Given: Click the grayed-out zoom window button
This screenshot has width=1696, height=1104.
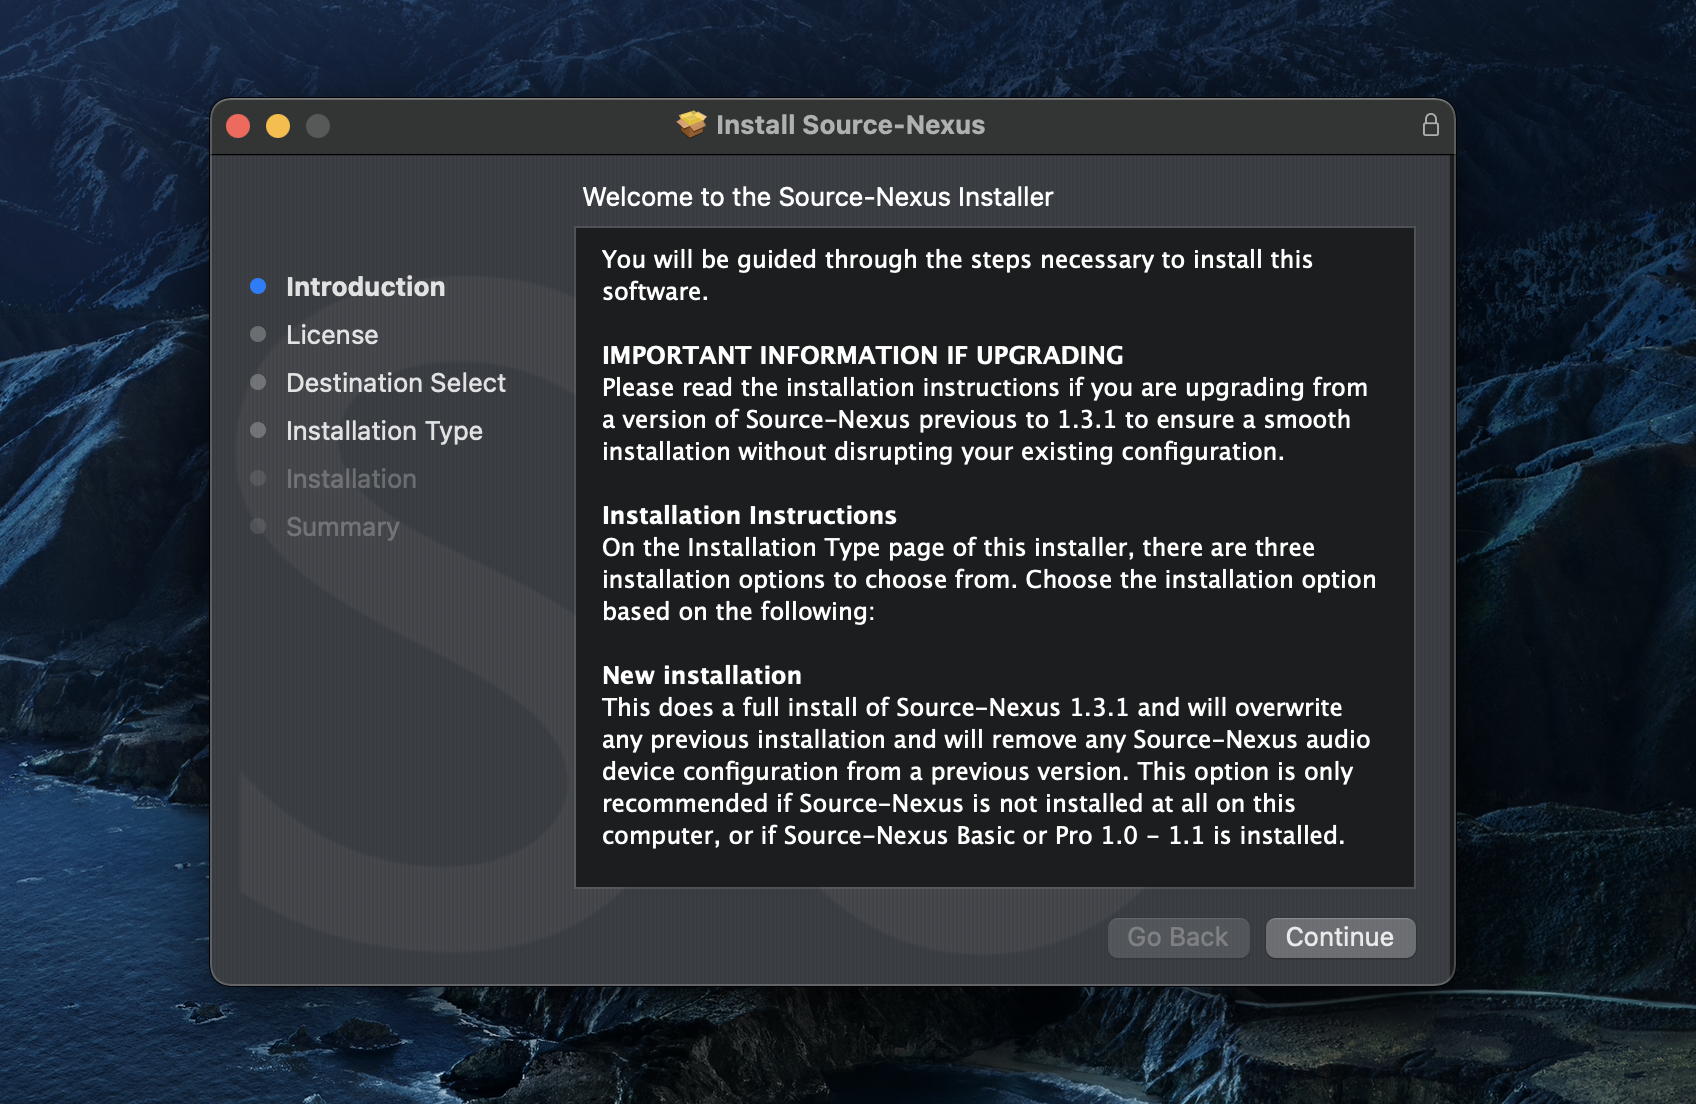Looking at the screenshot, I should pyautogui.click(x=318, y=126).
